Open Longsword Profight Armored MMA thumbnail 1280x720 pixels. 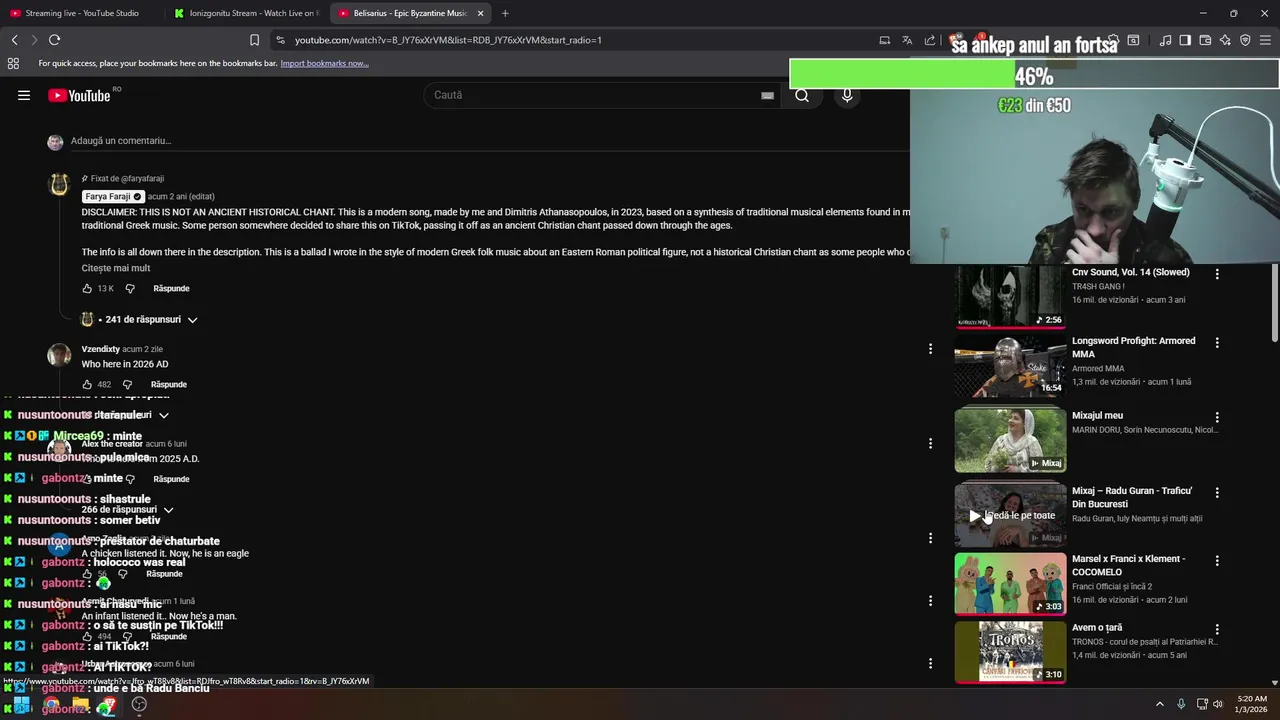point(1010,366)
